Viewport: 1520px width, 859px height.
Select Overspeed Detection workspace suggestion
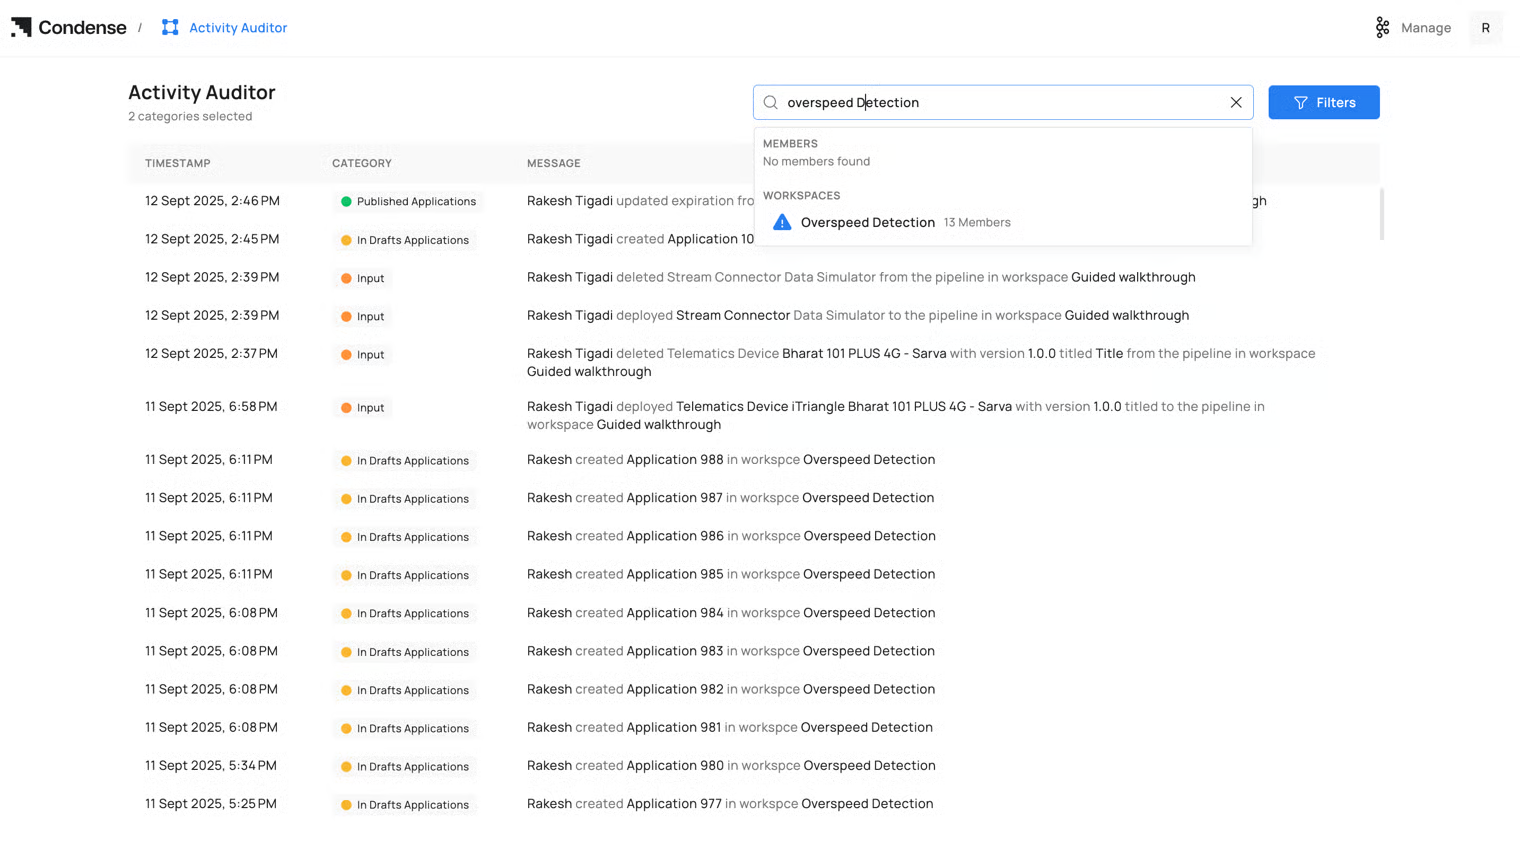tap(868, 222)
